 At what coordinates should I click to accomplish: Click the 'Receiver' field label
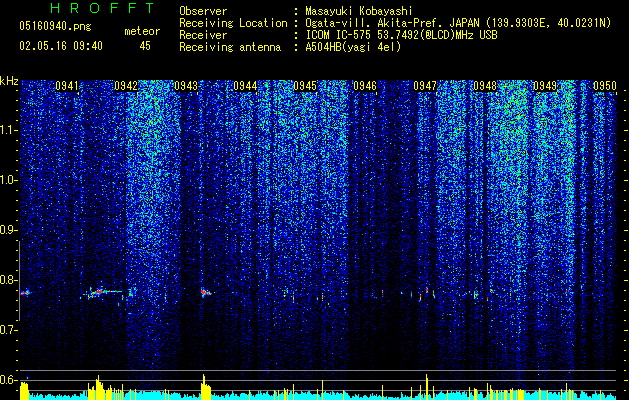point(203,35)
